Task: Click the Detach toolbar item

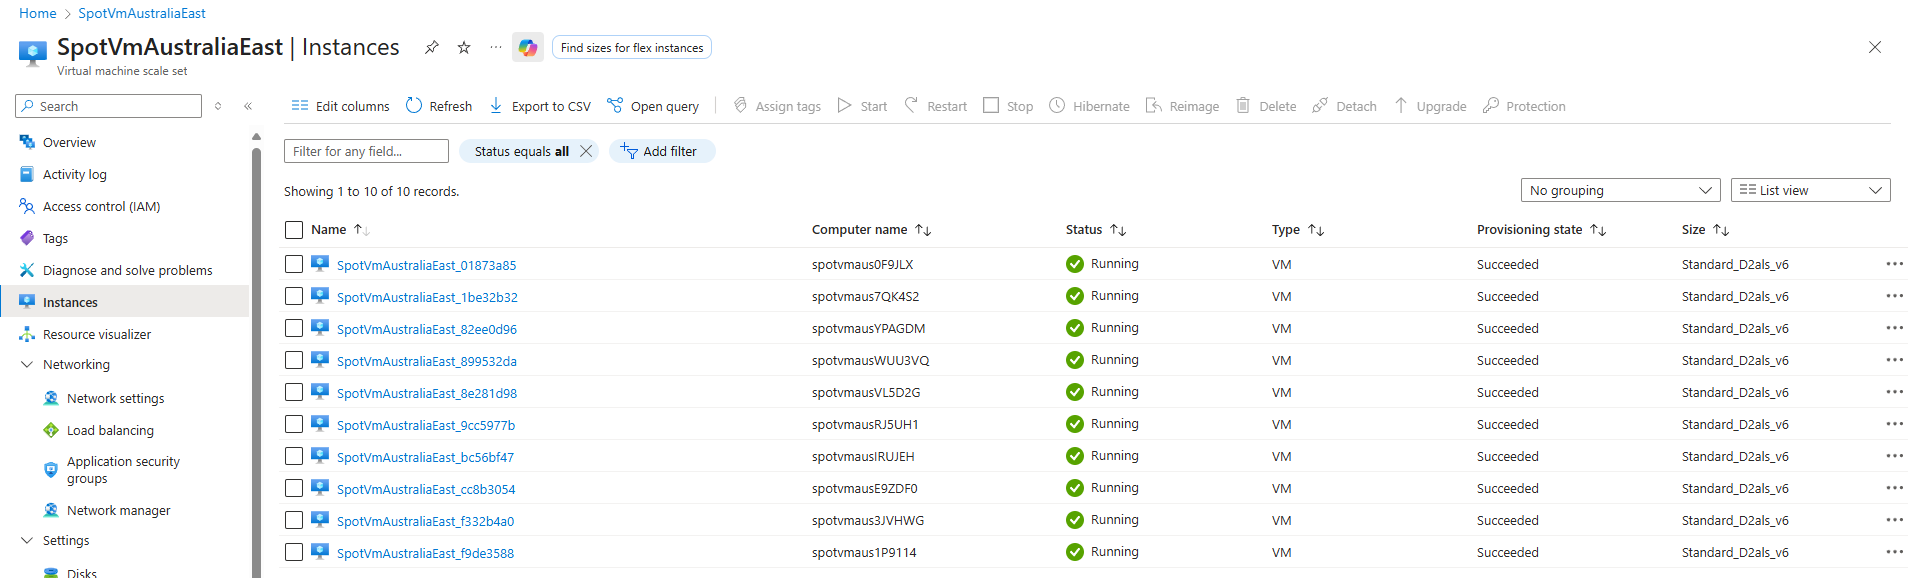Action: coord(1344,106)
